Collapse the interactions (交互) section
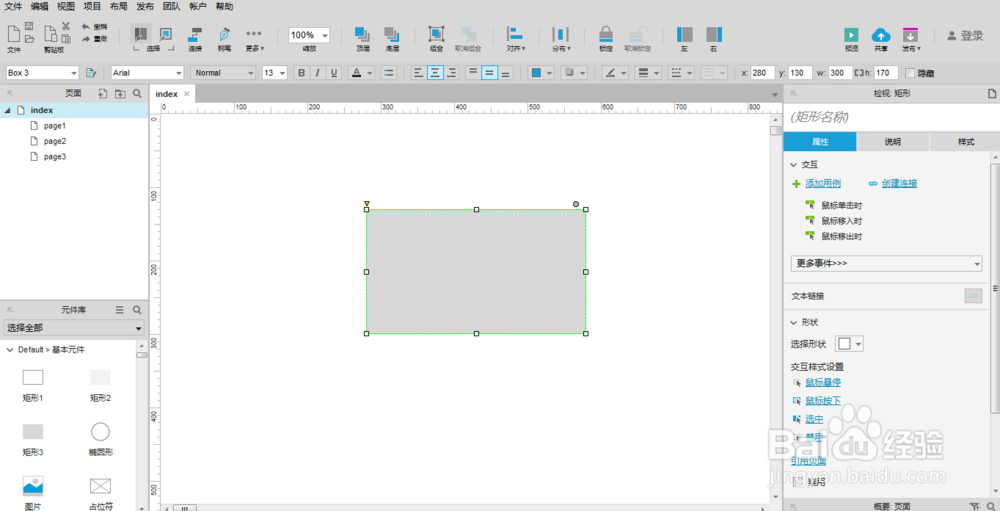 793,165
